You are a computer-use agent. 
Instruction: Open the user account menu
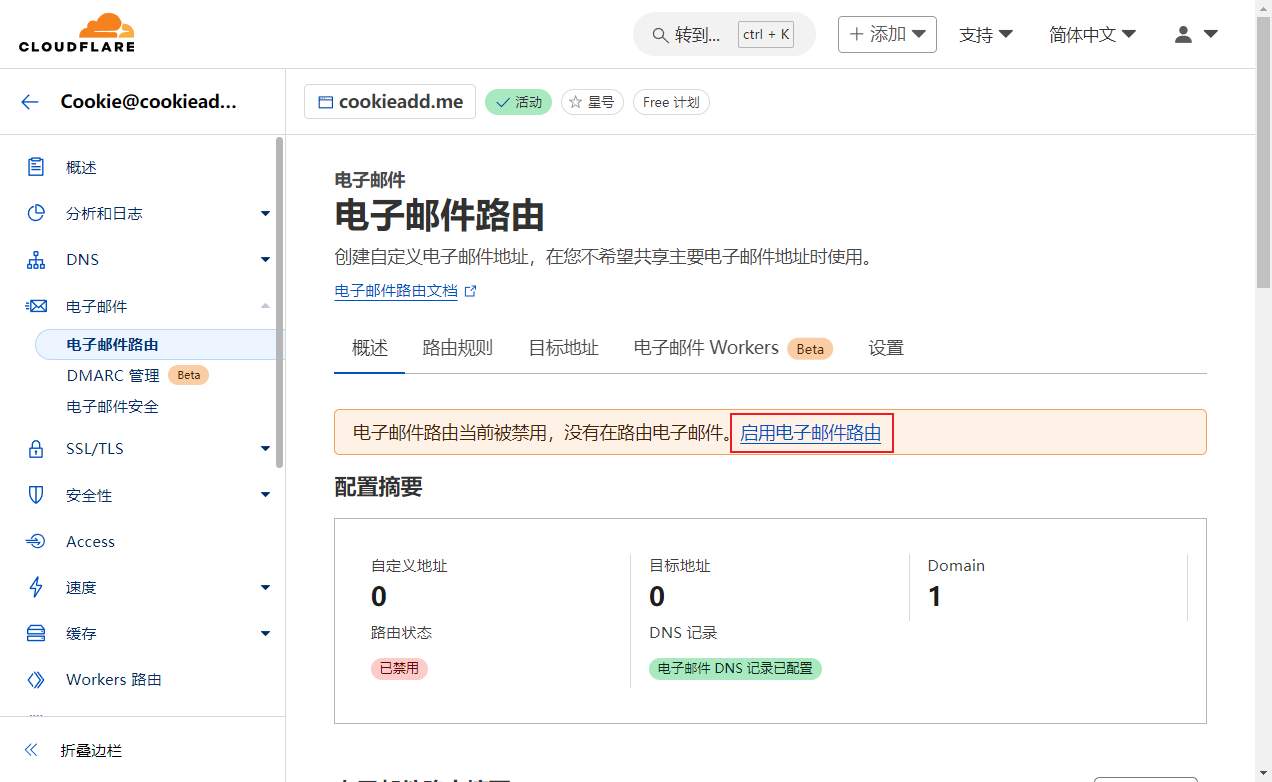point(1195,34)
